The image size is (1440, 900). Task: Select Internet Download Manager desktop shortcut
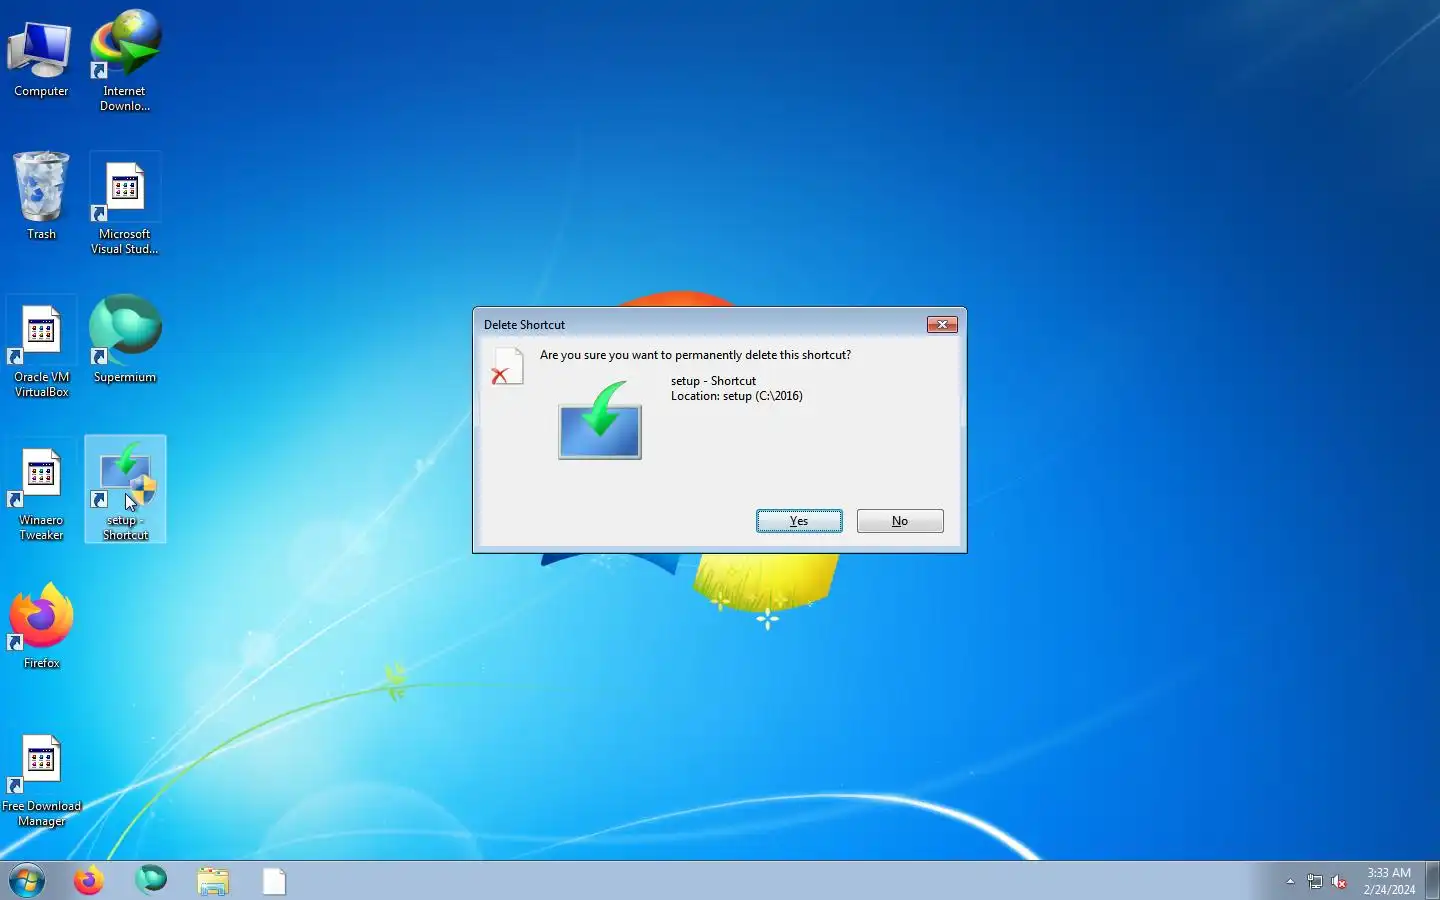[x=125, y=60]
